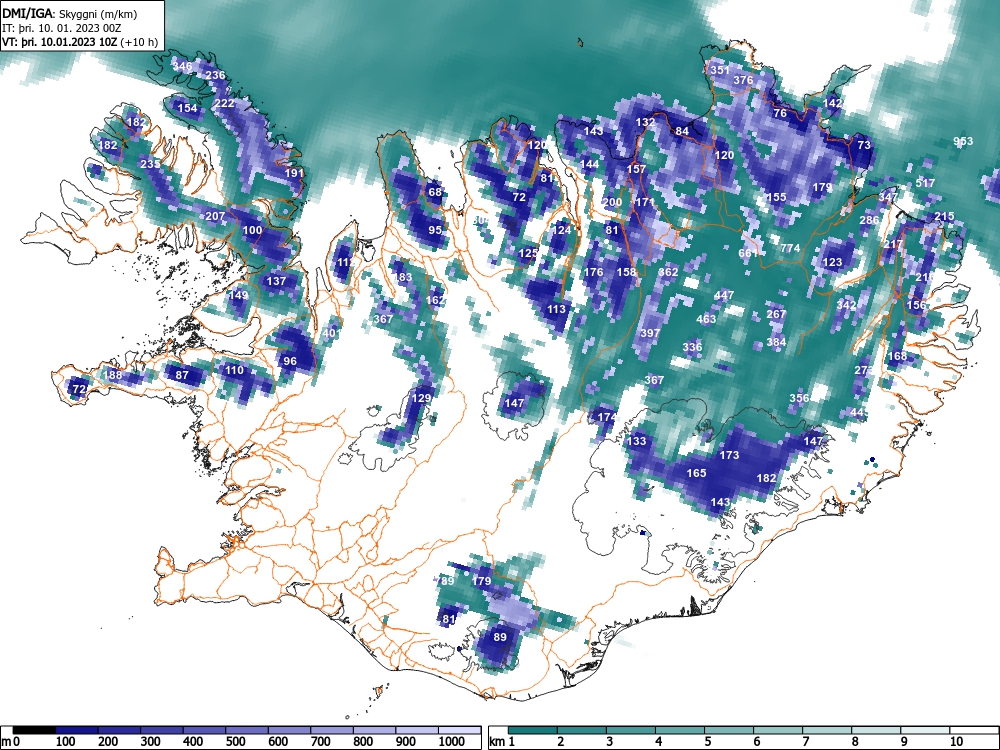
Task: Click the palest 9–10 km legend swatch
Action: pyautogui.click(x=925, y=730)
